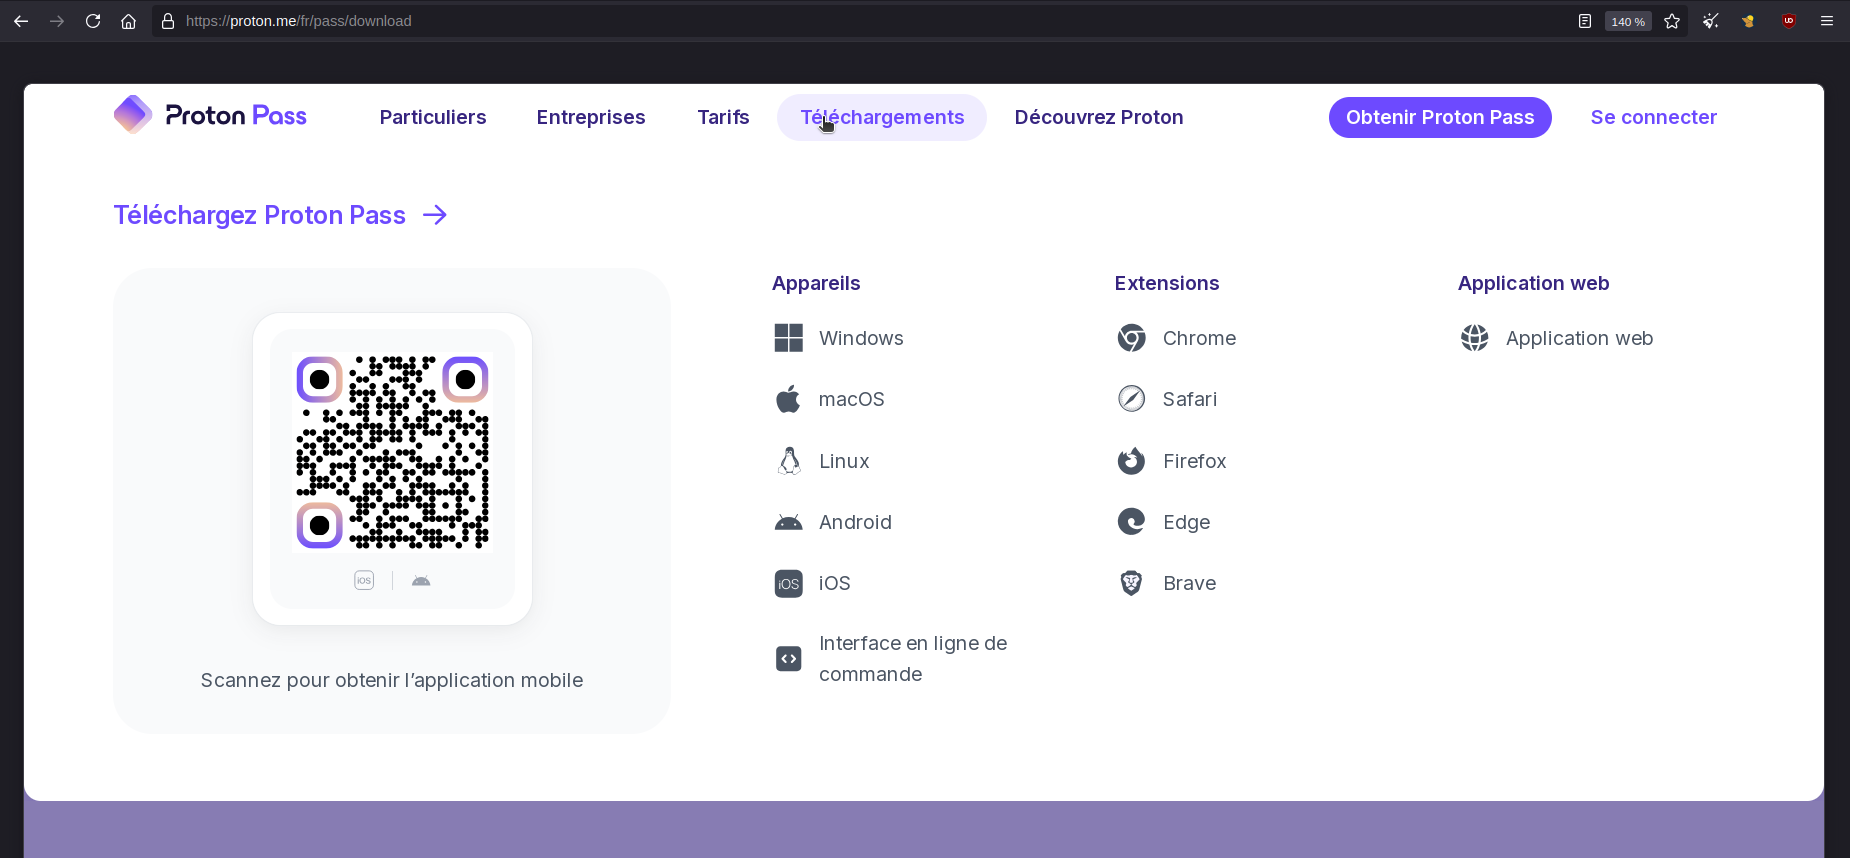Viewport: 1850px width, 858px height.
Task: Click the Se connecter link
Action: pos(1654,117)
